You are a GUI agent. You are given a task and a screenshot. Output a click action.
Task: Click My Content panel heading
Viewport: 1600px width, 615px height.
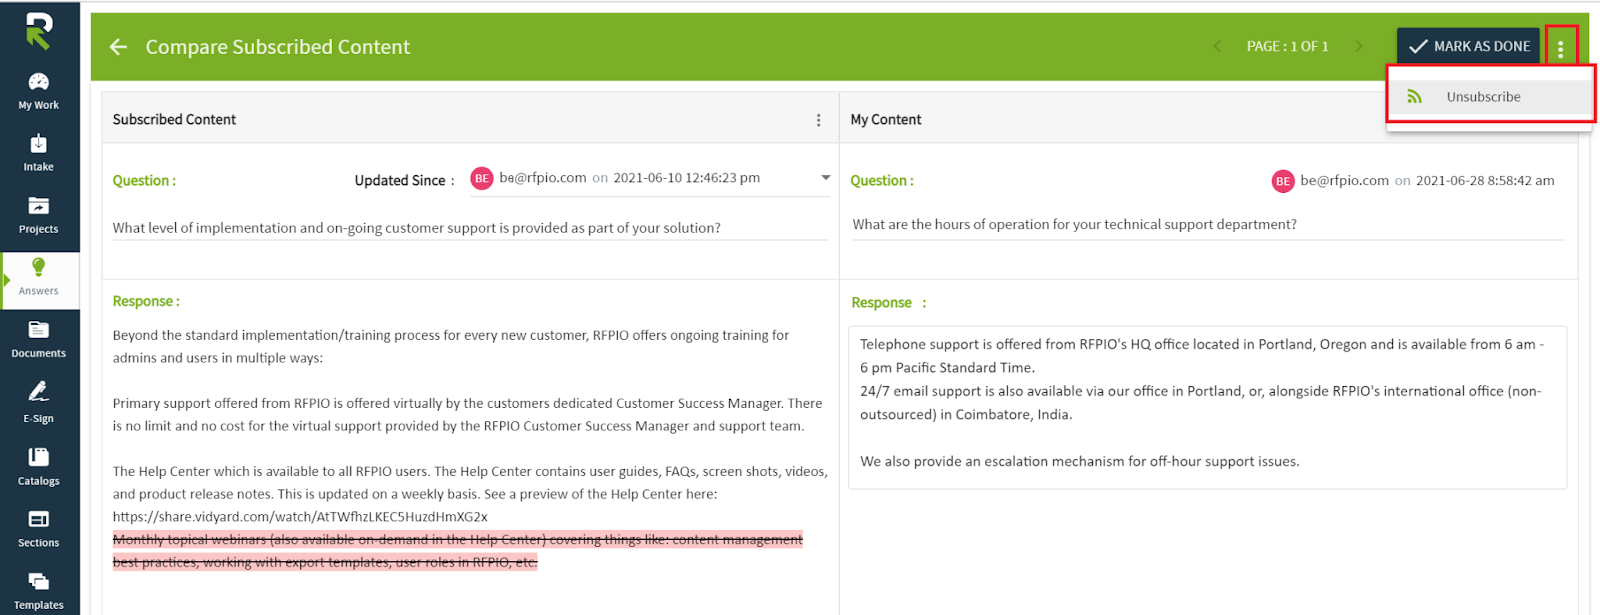886,119
